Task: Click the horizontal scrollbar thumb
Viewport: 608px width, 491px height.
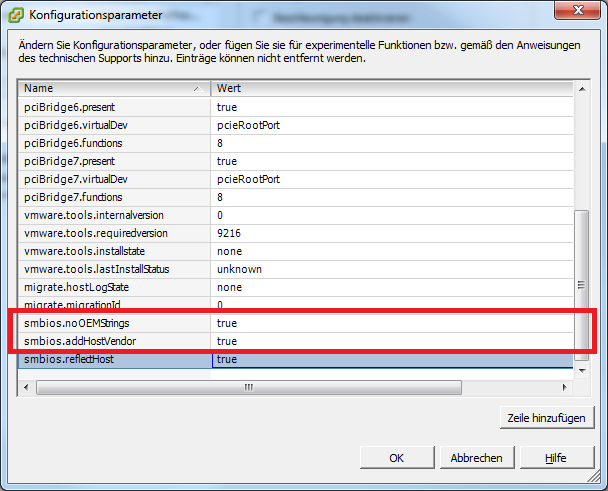Action: [x=247, y=387]
